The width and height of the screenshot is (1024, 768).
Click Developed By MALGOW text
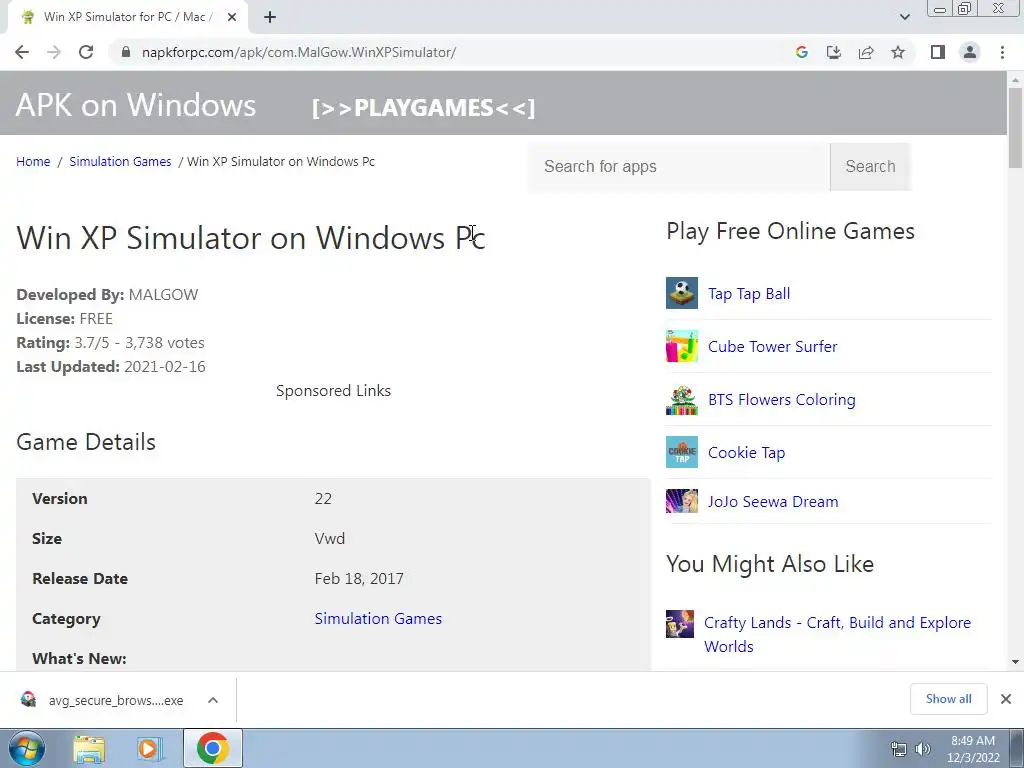(x=107, y=295)
